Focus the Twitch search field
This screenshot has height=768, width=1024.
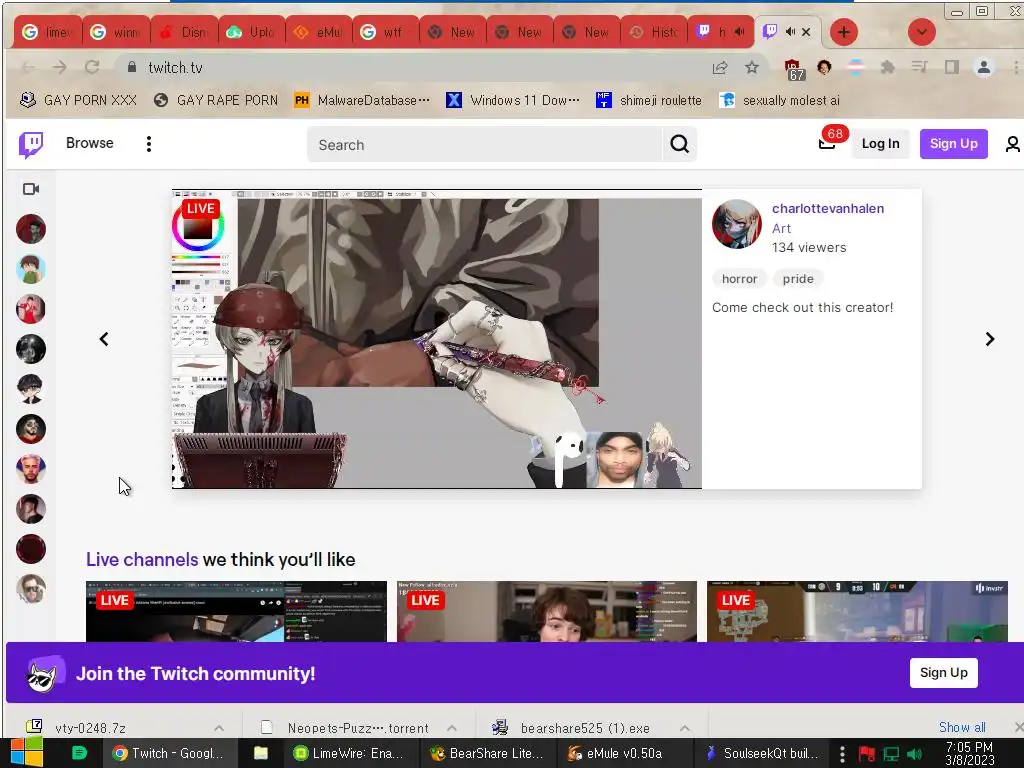tap(485, 144)
